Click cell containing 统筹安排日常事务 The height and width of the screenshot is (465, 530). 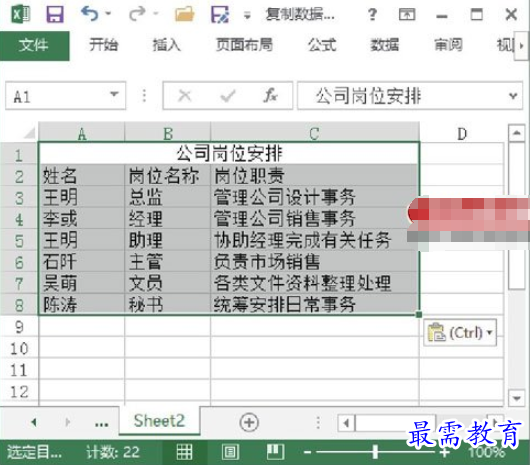click(315, 304)
